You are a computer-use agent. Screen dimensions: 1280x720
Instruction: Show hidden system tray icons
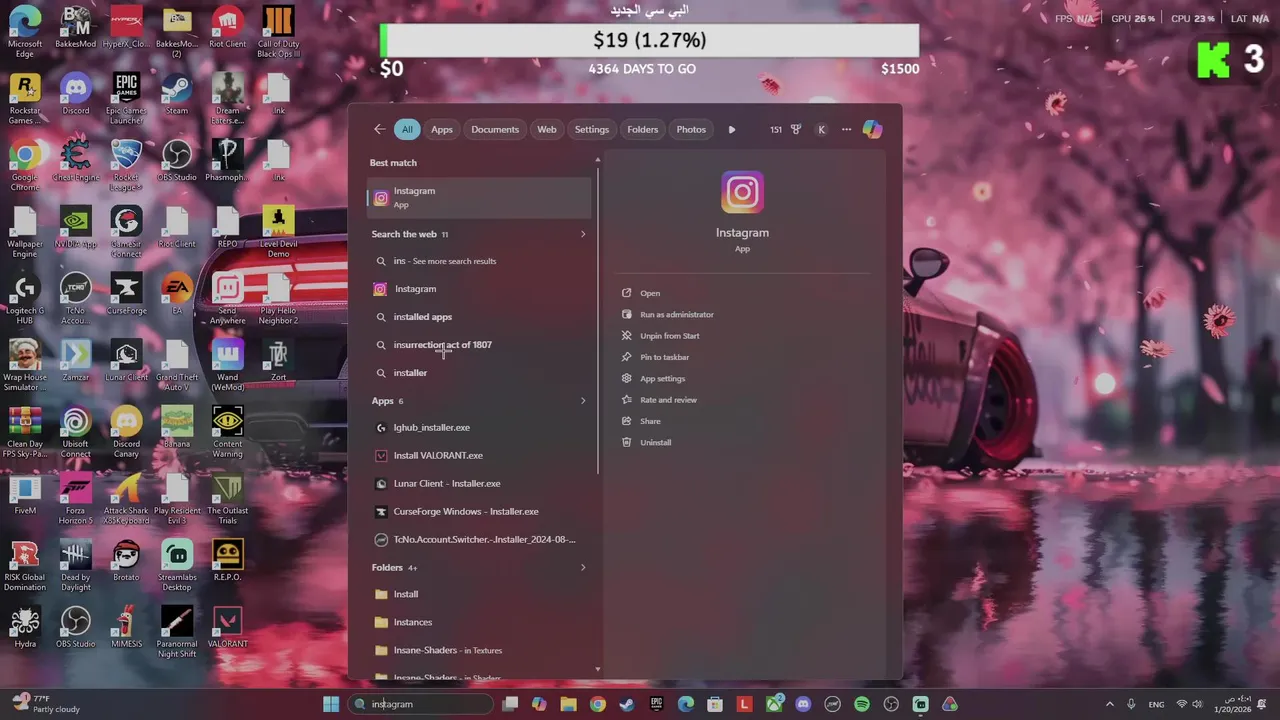(x=1109, y=704)
